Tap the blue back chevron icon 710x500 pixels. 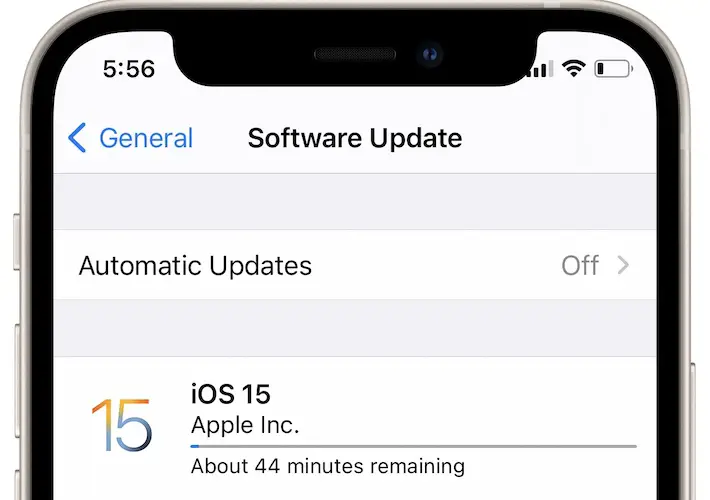[x=77, y=138]
